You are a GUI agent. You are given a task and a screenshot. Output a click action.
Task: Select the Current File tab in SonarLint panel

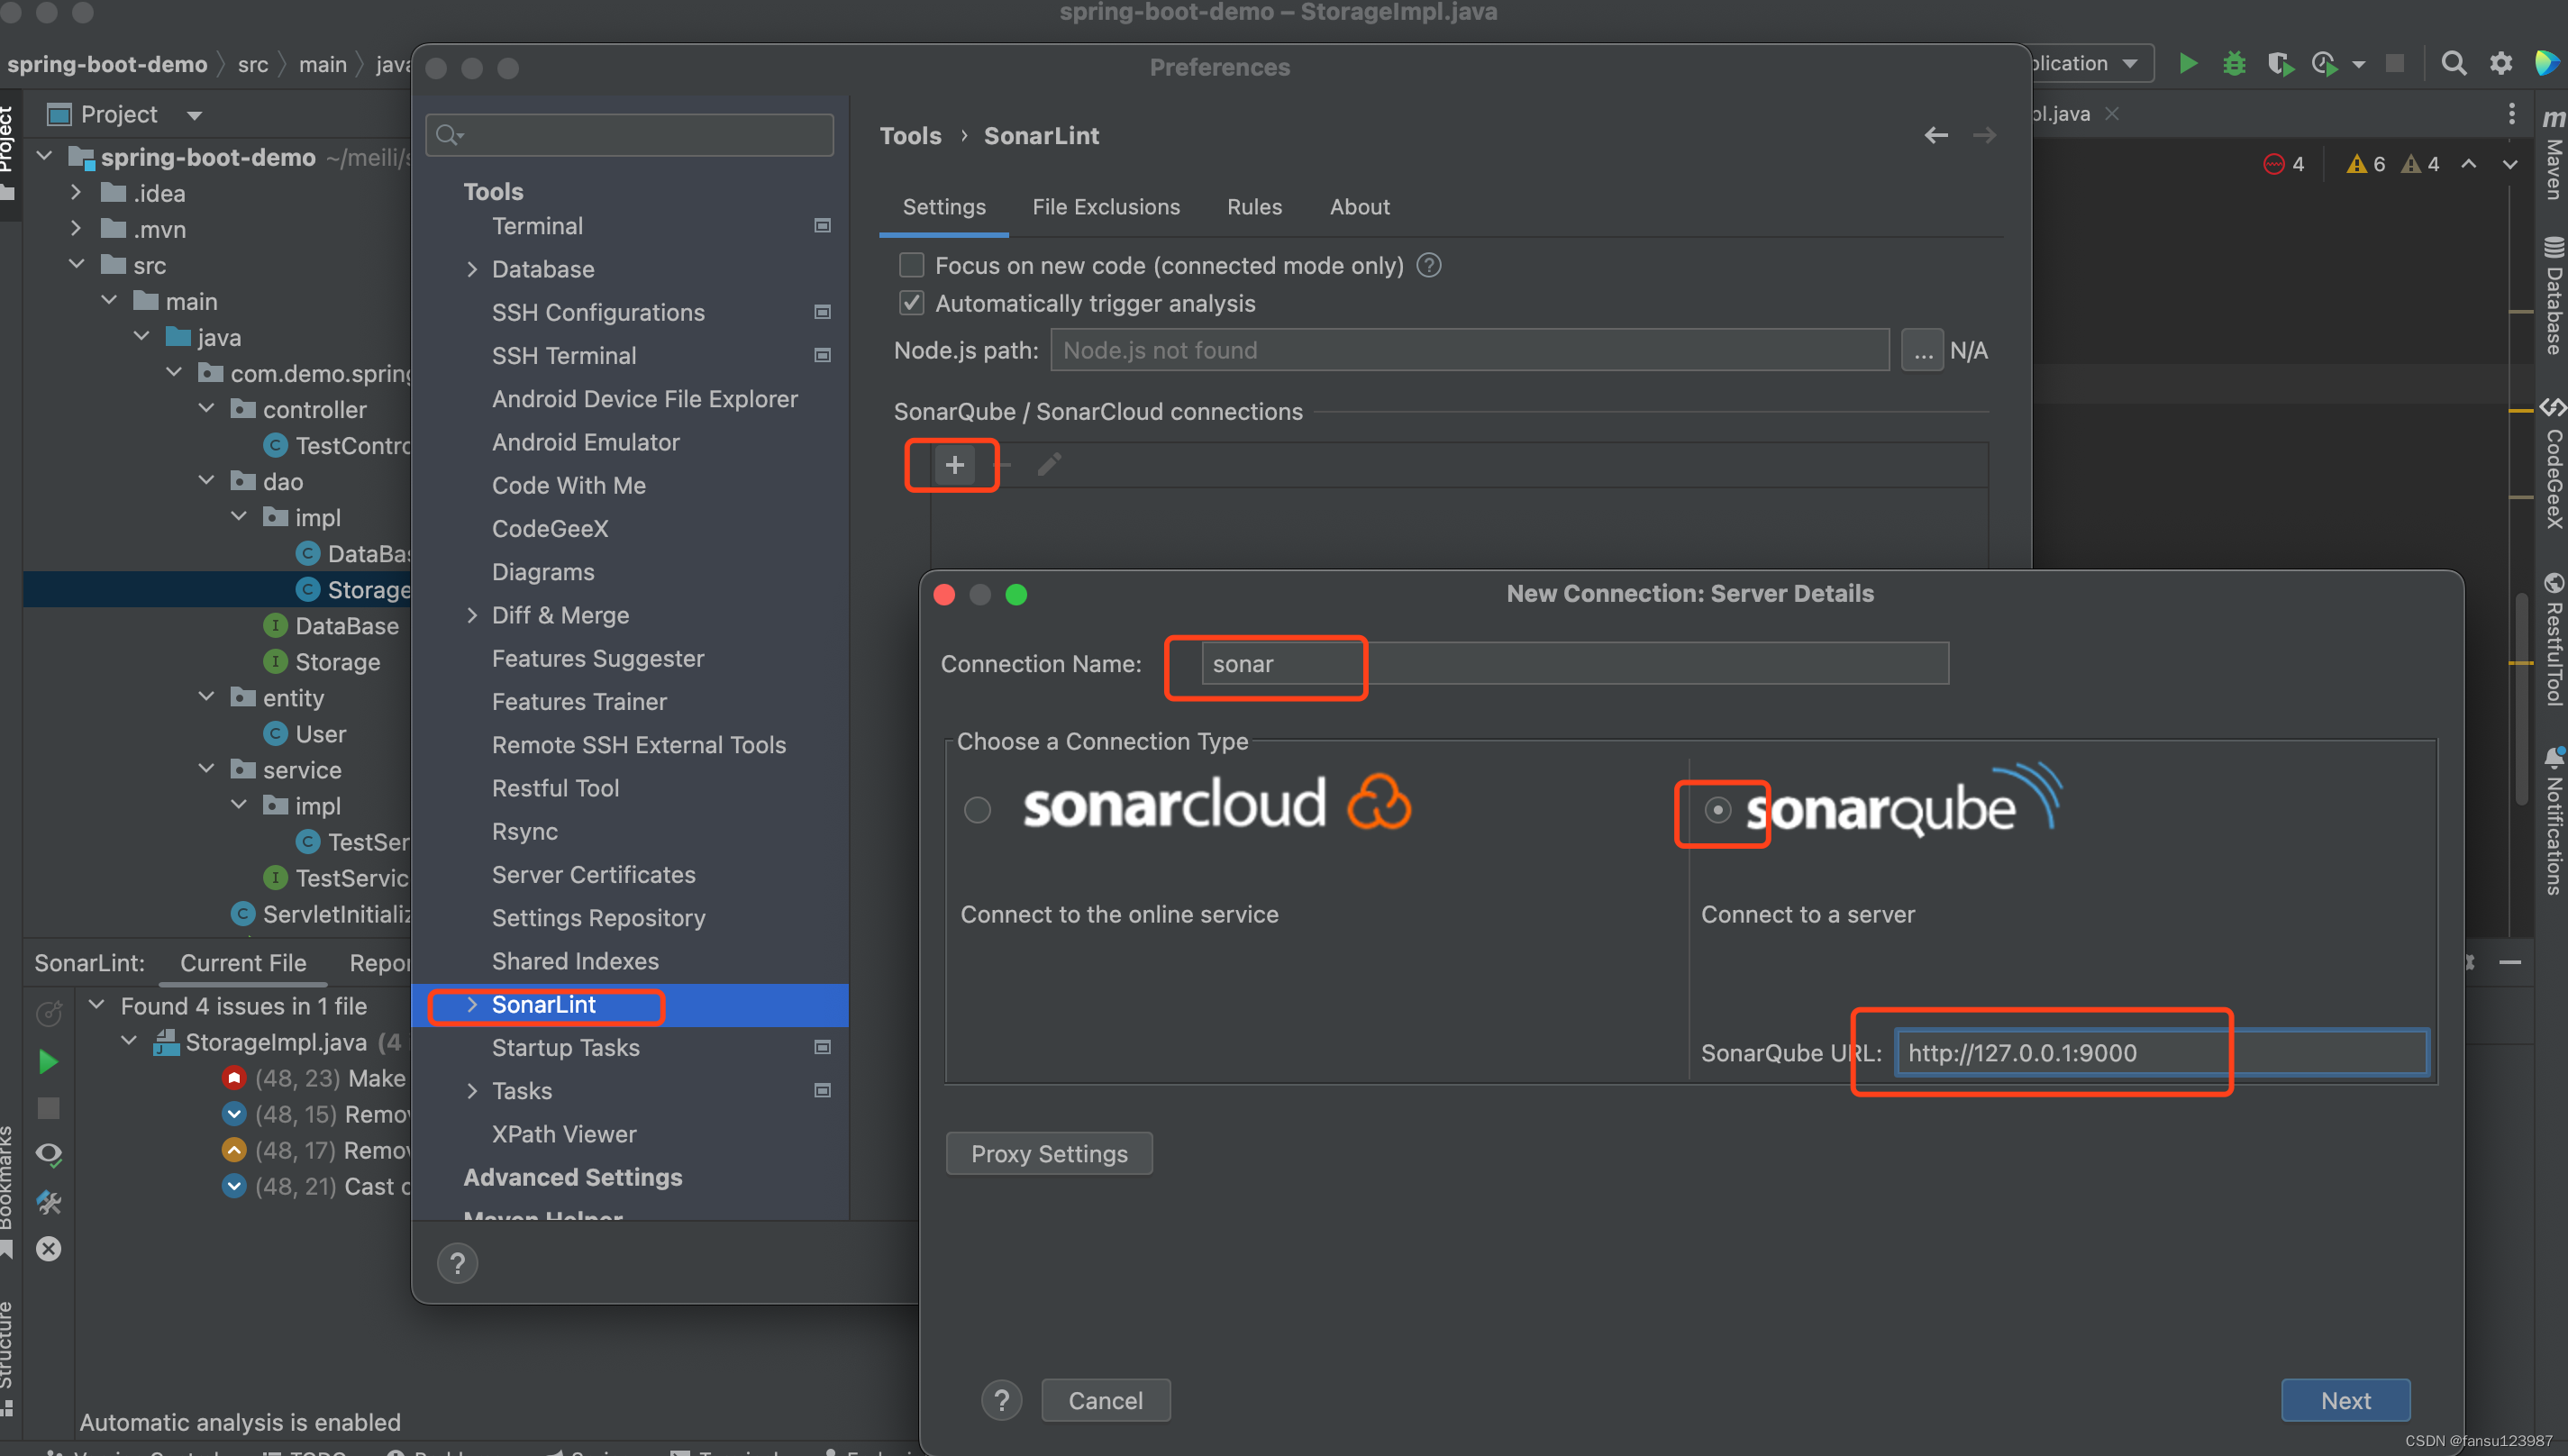[x=243, y=963]
